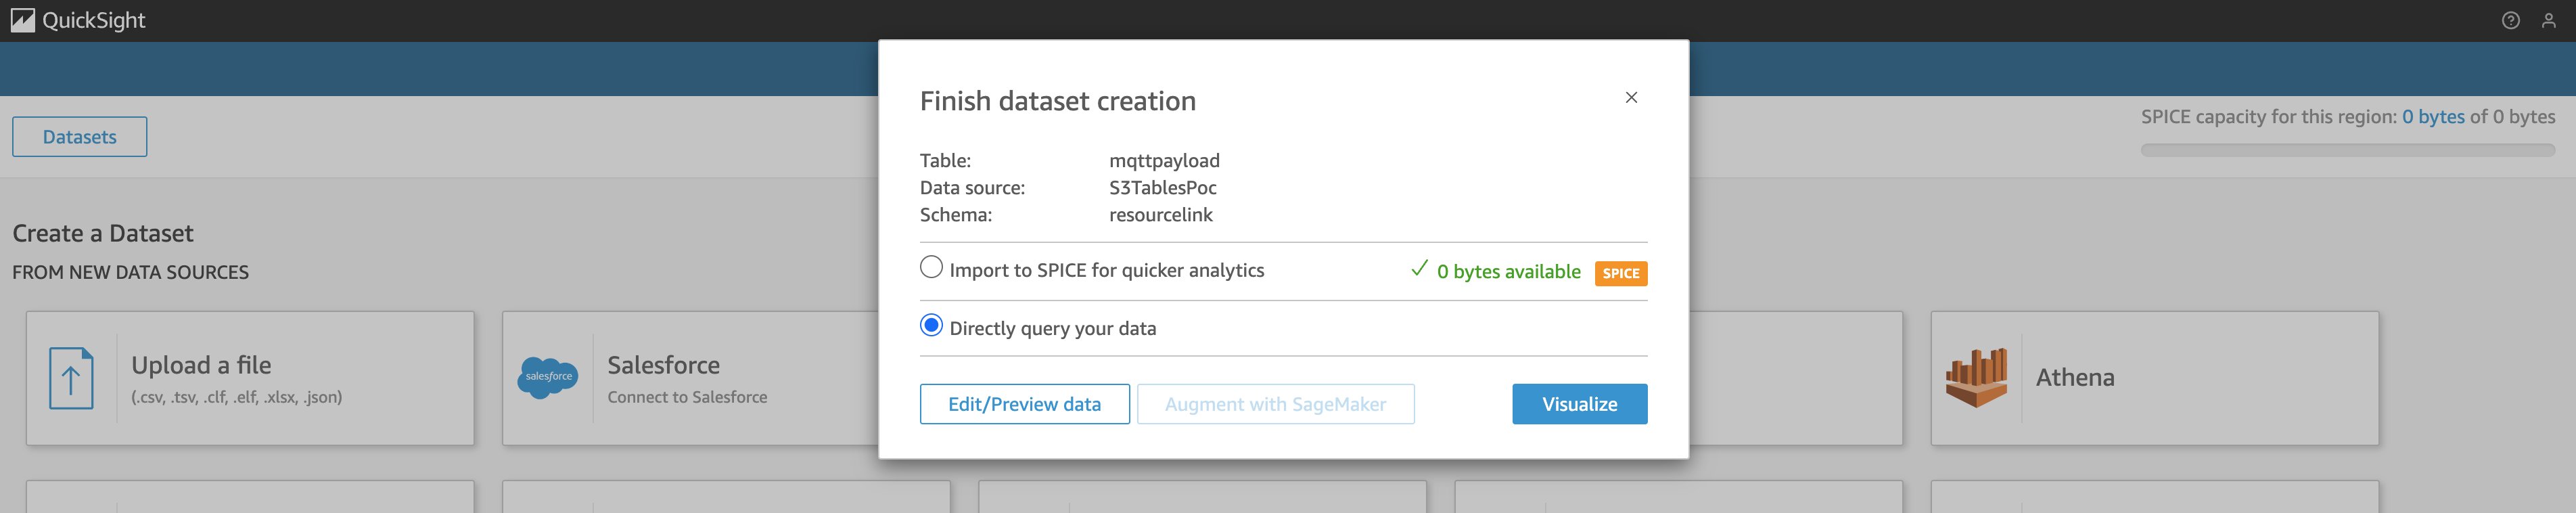
Task: Open the 0 bytes SPICE capacity link
Action: click(2432, 117)
